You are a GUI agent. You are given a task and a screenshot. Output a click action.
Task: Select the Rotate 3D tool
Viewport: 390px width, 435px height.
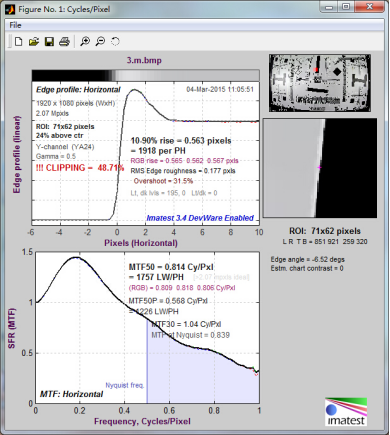pyautogui.click(x=115, y=42)
